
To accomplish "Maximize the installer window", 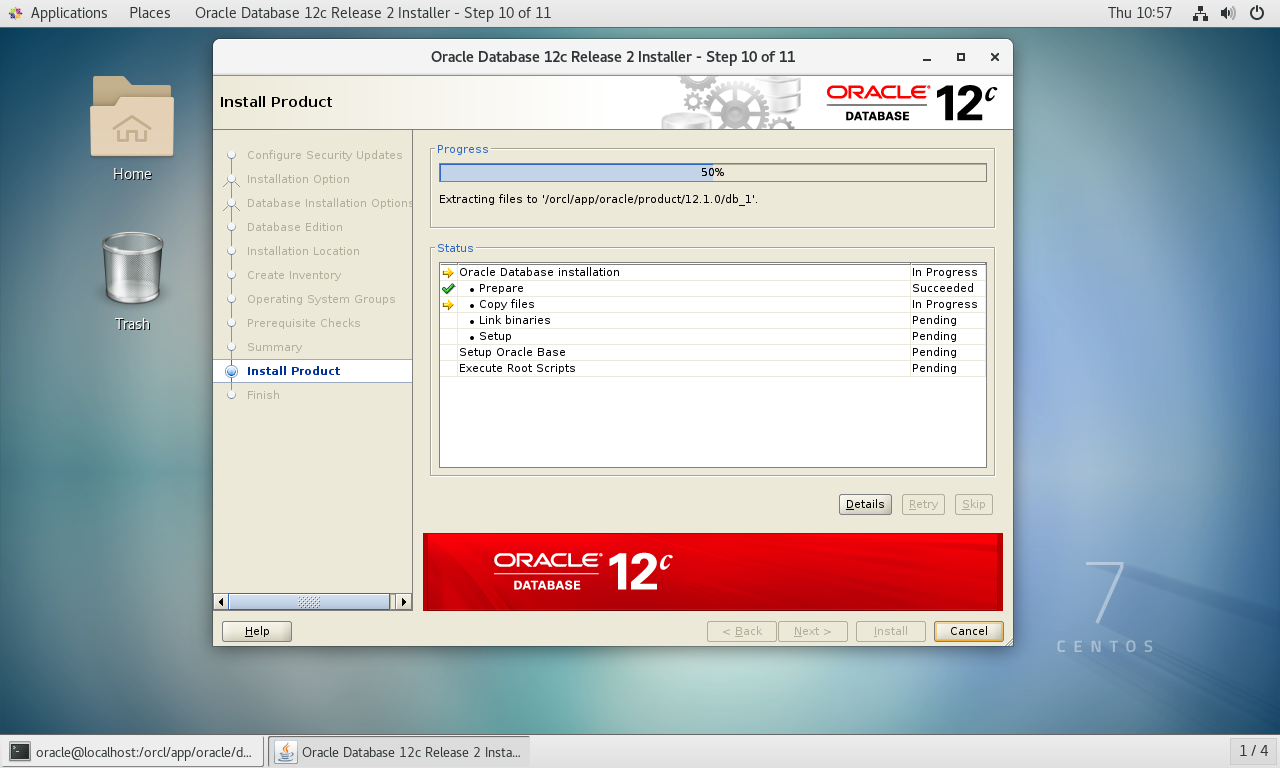I will tap(961, 57).
